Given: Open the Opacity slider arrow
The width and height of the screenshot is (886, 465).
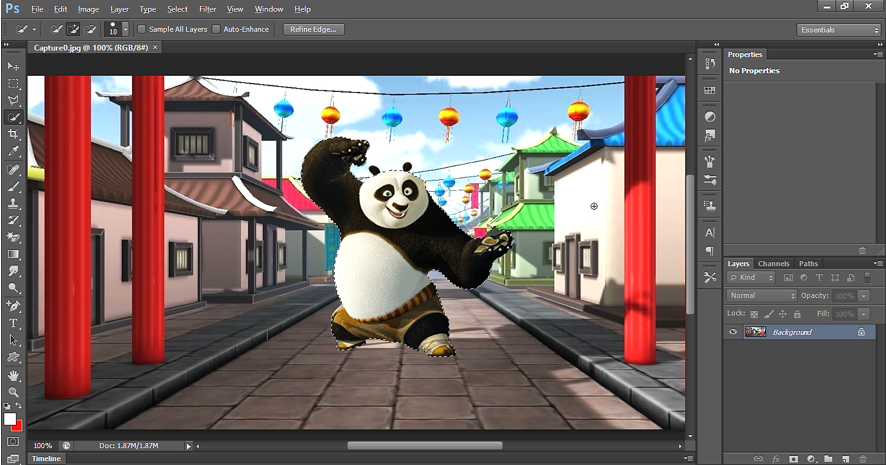Looking at the screenshot, I should [x=863, y=295].
